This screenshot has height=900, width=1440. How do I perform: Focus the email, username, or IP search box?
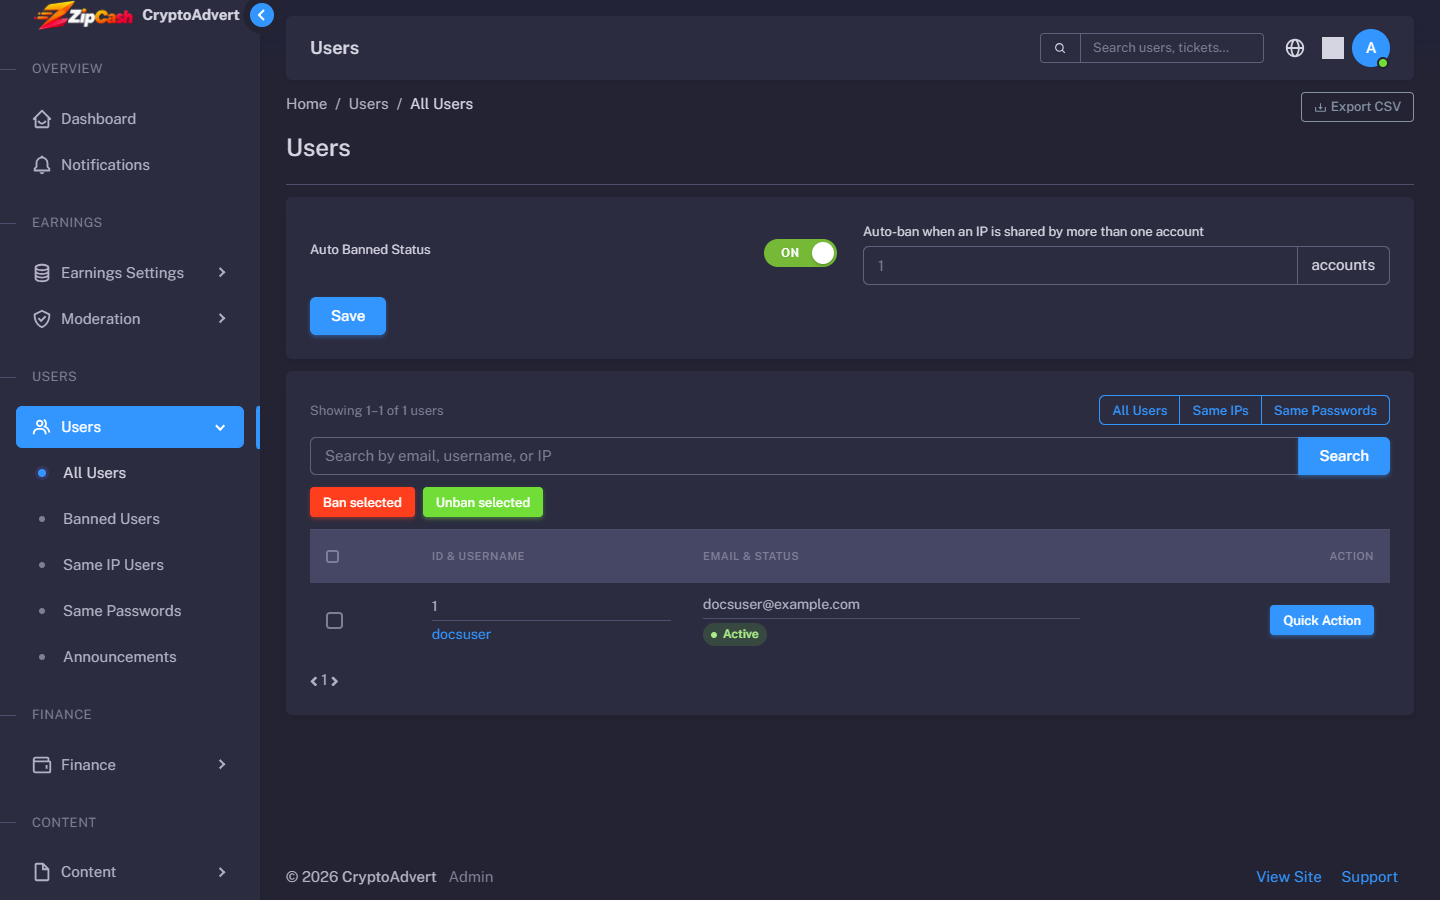(x=804, y=456)
